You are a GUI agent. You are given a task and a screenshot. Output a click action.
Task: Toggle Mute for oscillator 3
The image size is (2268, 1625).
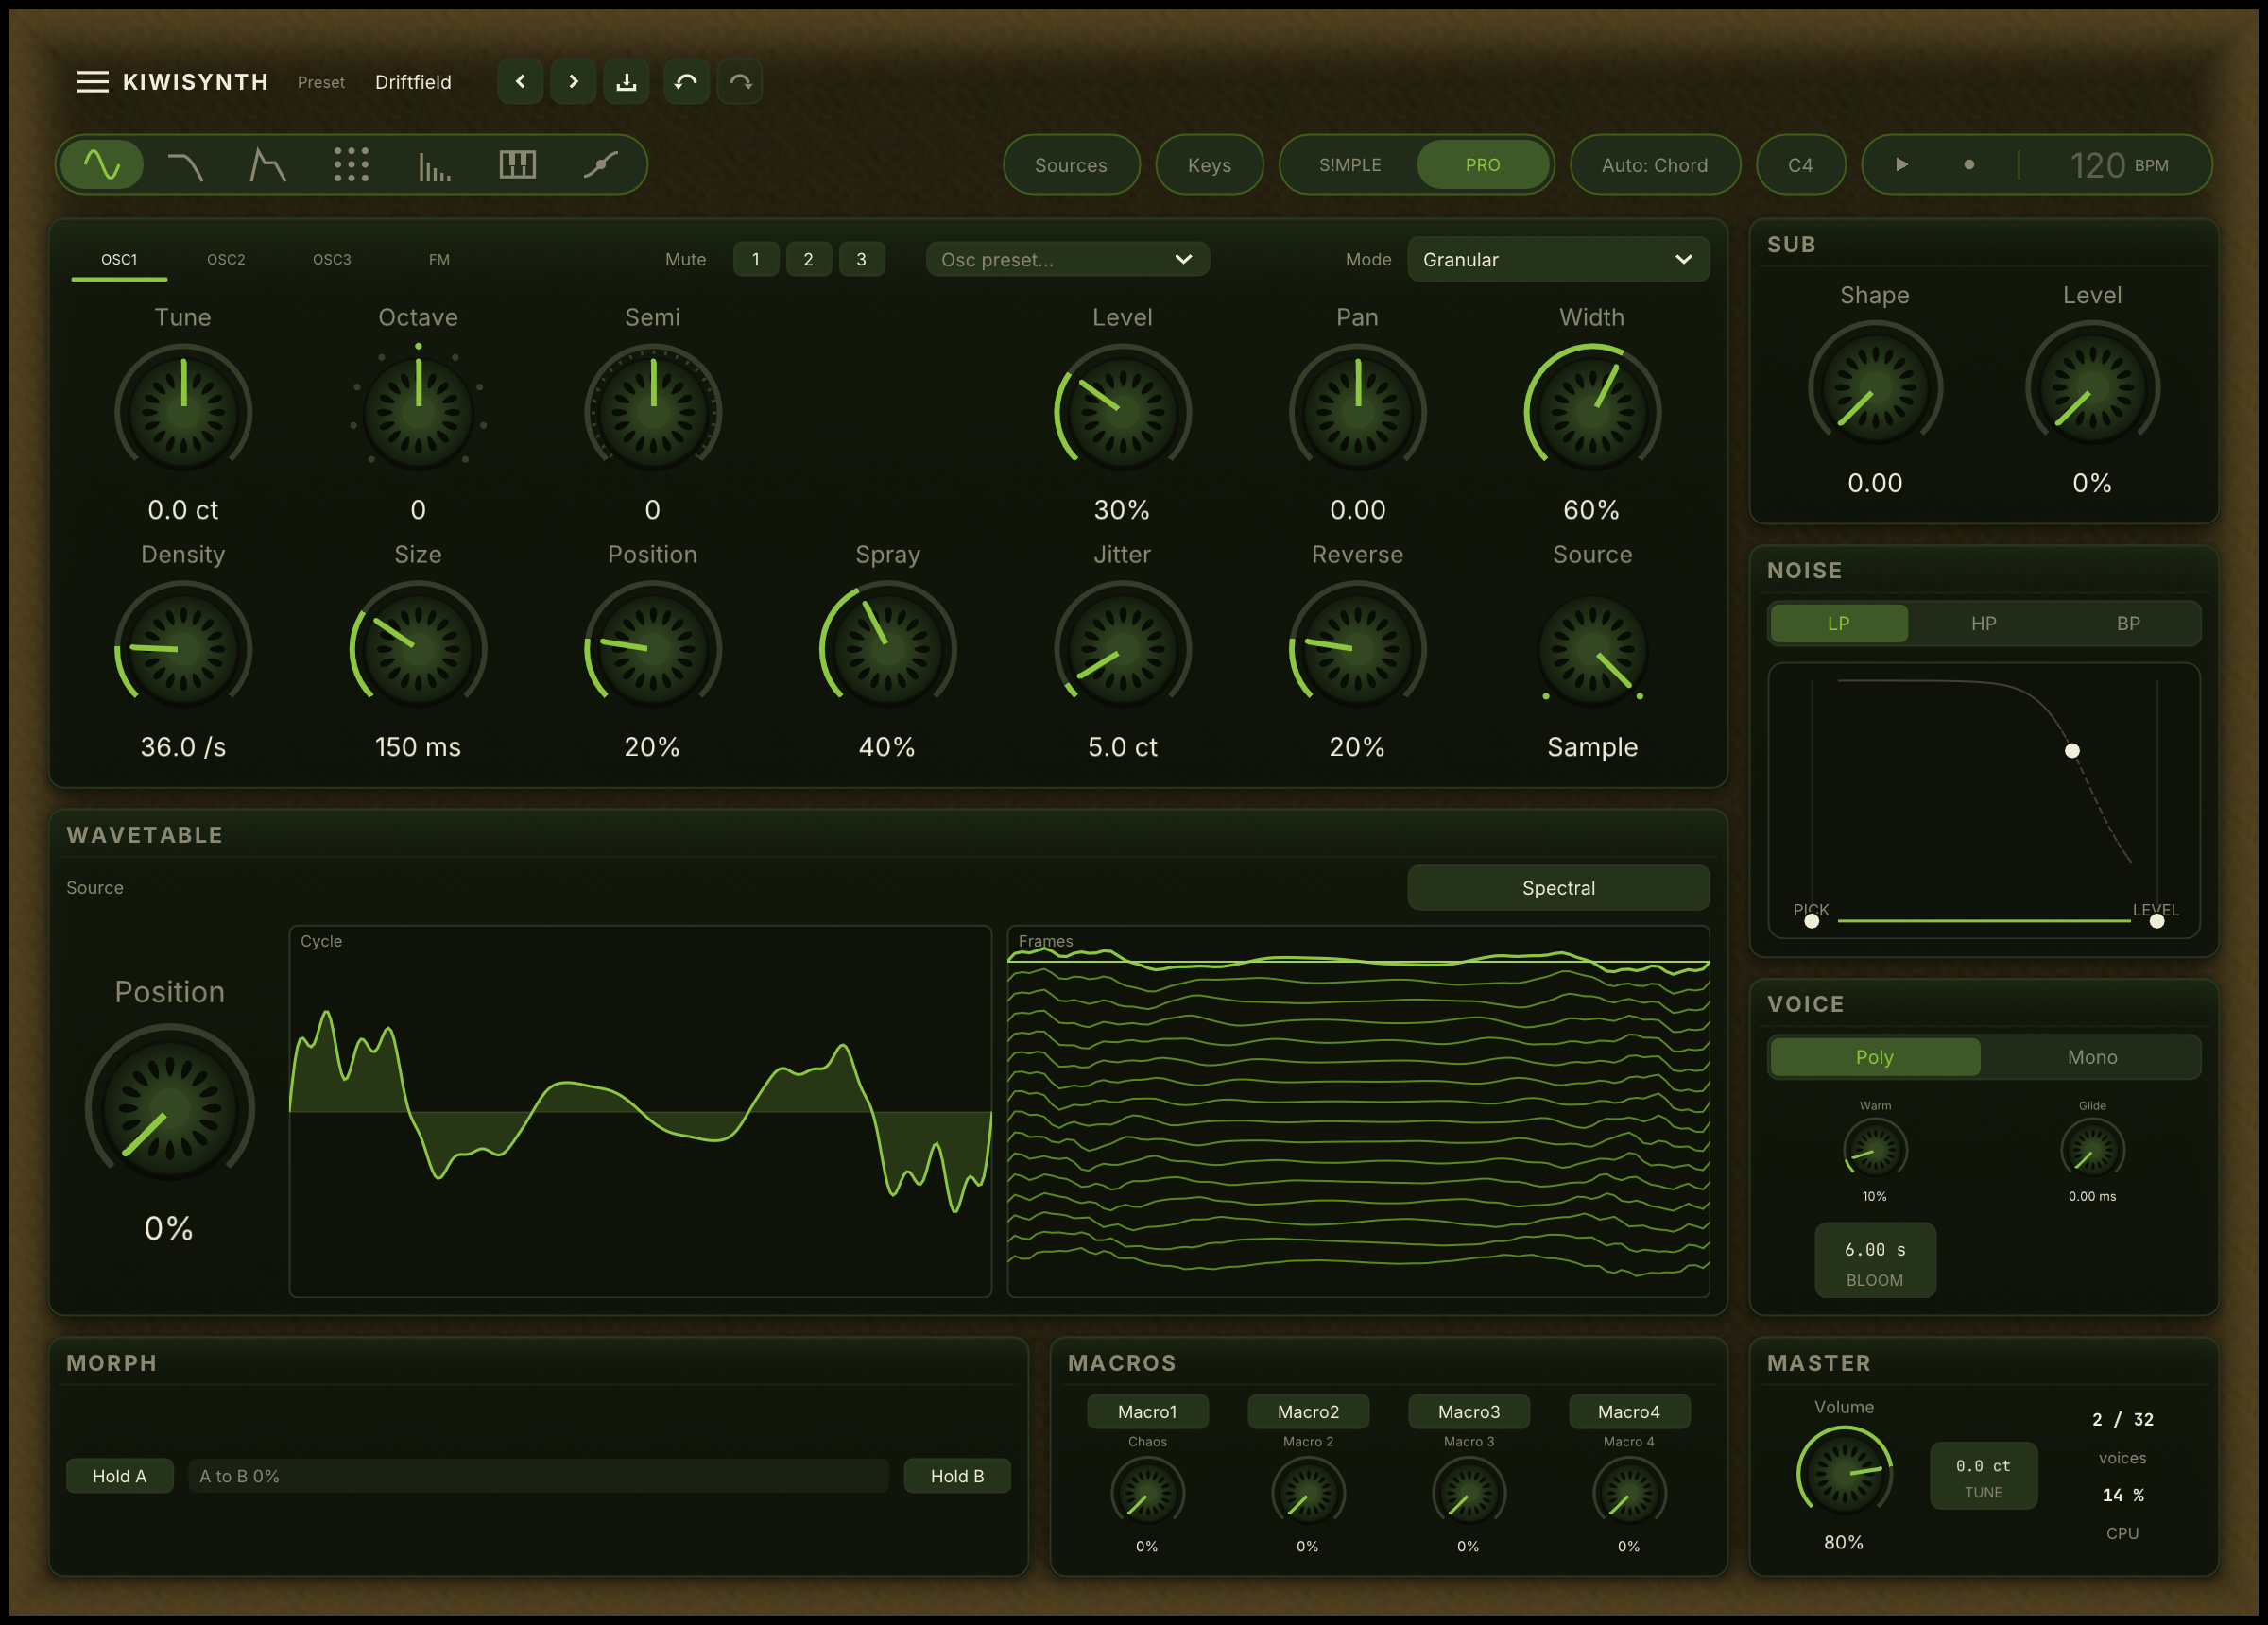point(861,260)
